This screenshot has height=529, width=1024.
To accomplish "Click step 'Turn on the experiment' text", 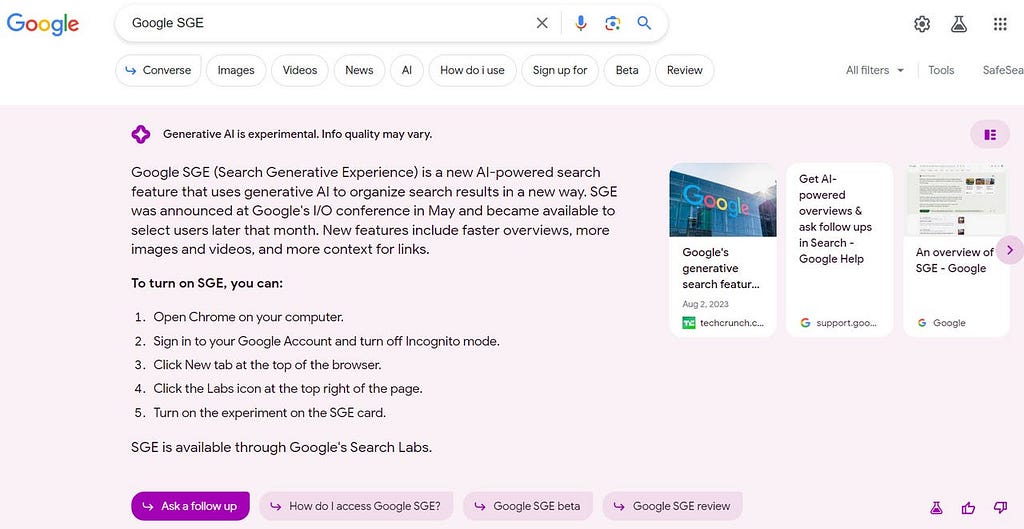I will 270,413.
